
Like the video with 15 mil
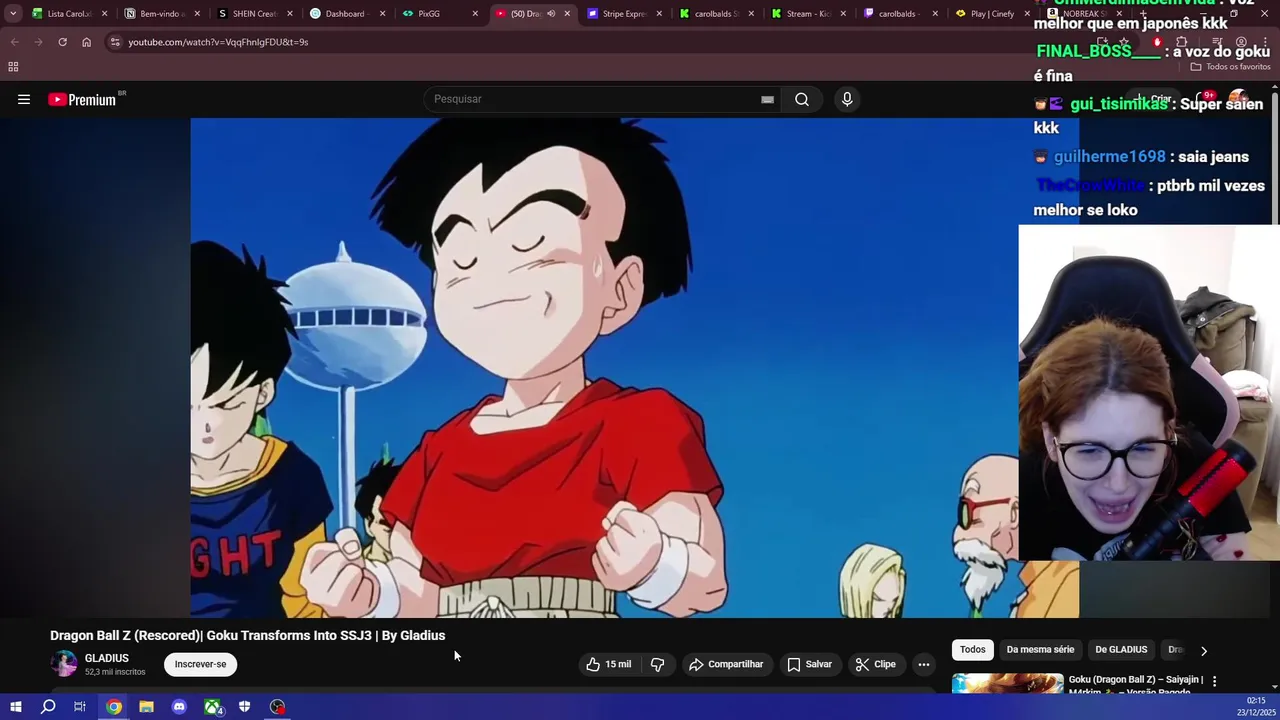click(609, 664)
